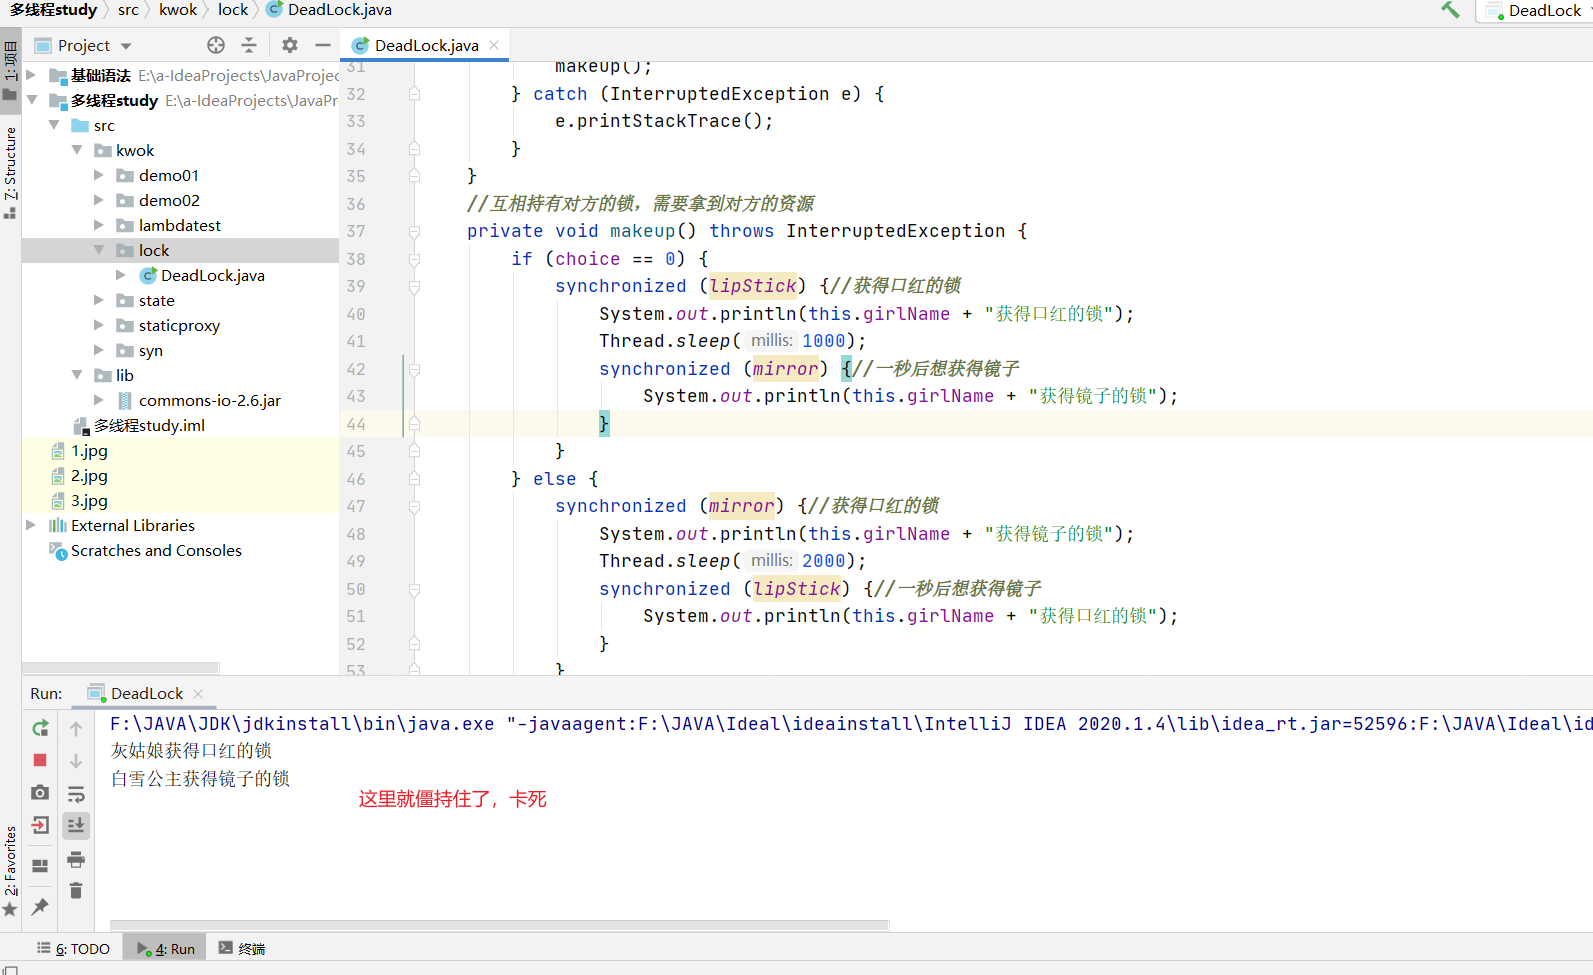Screen dimensions: 1593x975
Task: Expand the demo01 package
Action: coord(99,175)
